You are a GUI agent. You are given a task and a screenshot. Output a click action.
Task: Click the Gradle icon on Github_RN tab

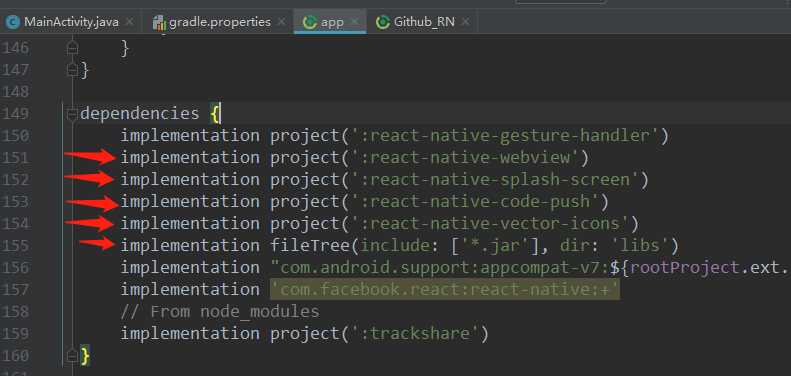[x=383, y=23]
